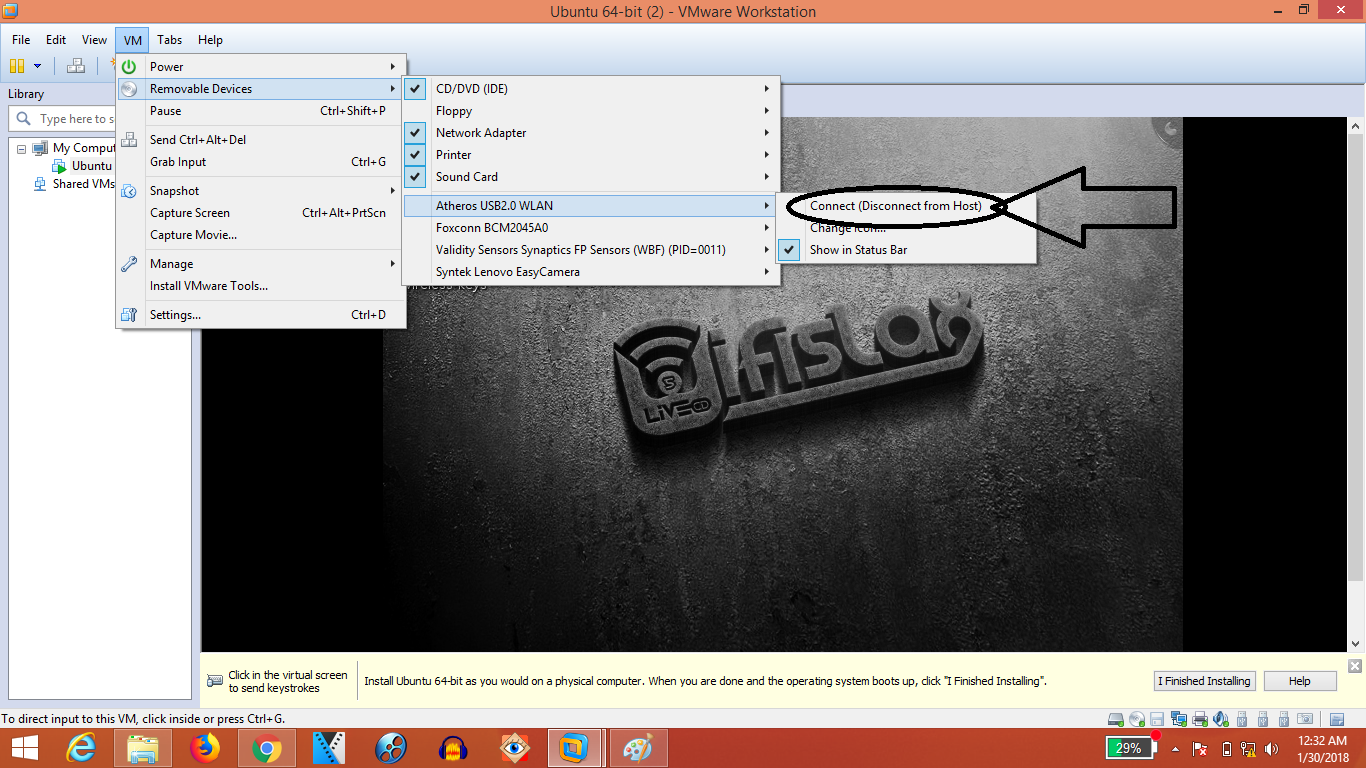
Task: Toggle Show in Status Bar checkmark
Action: tap(790, 250)
